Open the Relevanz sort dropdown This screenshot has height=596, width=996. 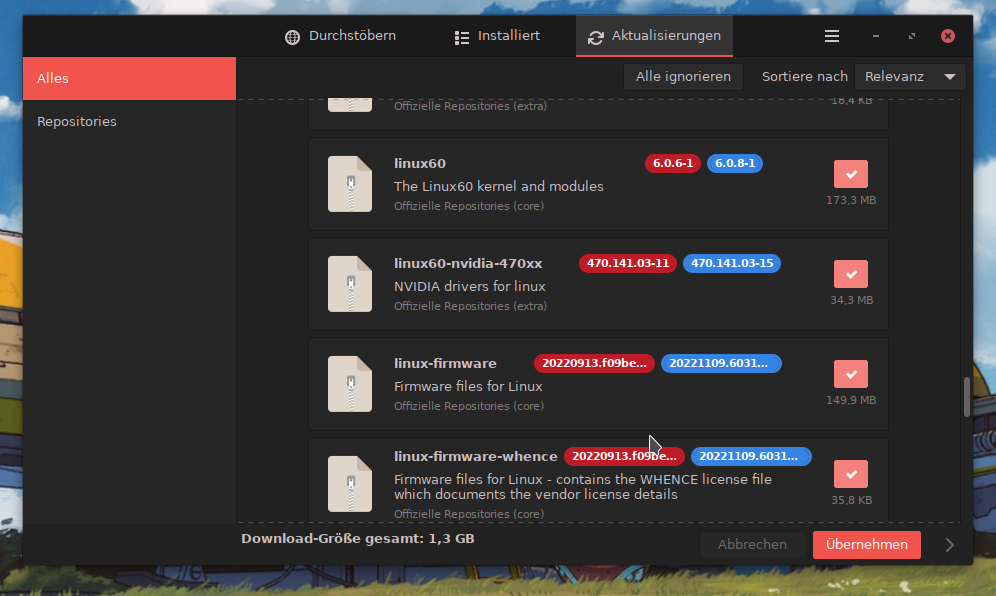point(910,77)
